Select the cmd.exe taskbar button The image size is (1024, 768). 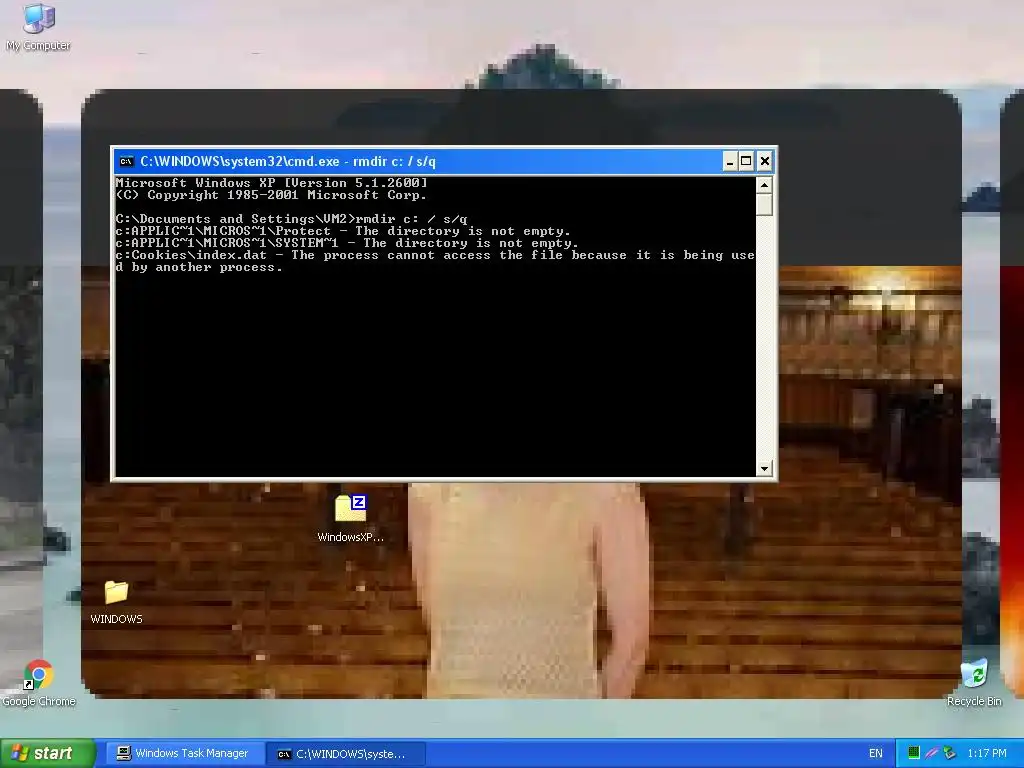[347, 754]
